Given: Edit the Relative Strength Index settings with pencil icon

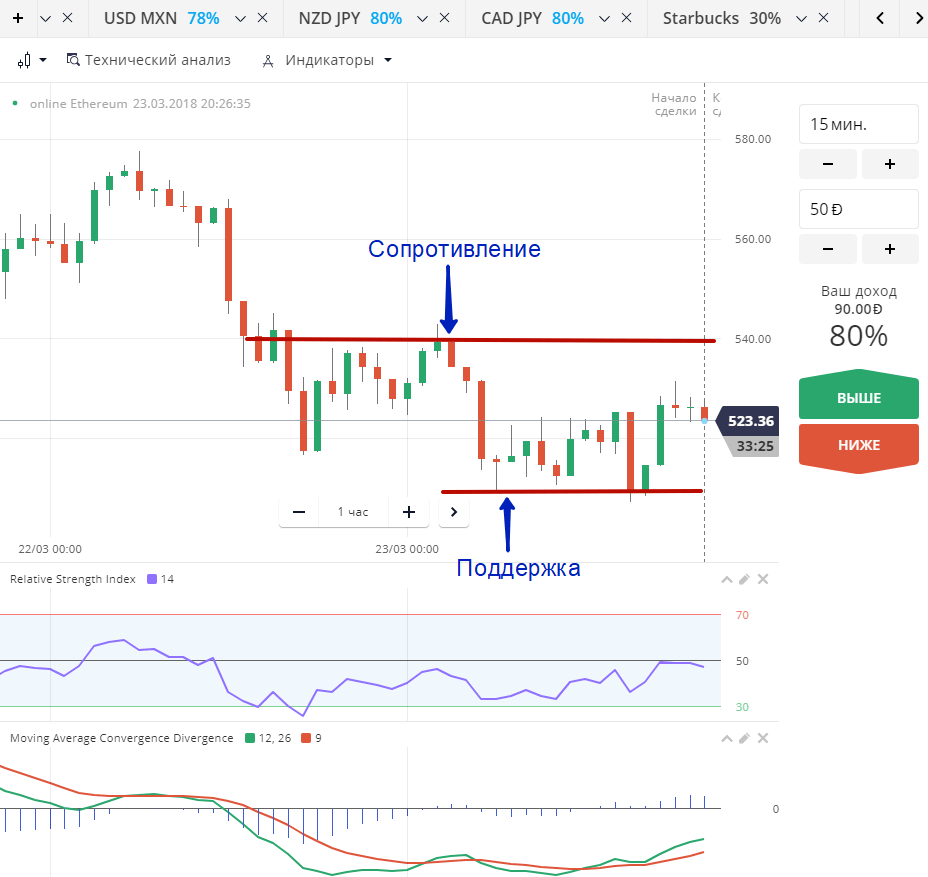Looking at the screenshot, I should [x=744, y=579].
